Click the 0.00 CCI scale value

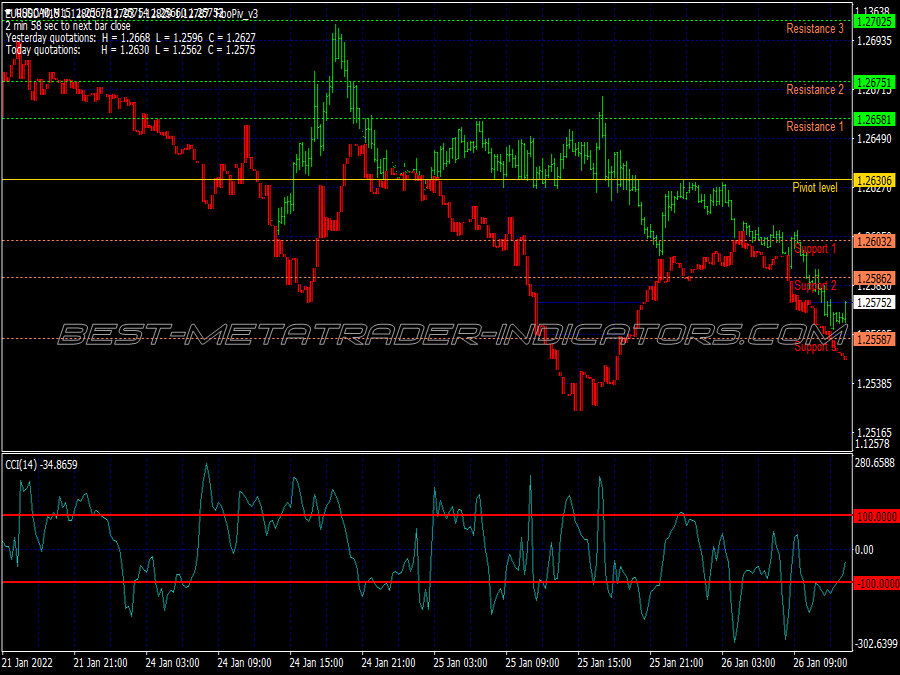(864, 550)
